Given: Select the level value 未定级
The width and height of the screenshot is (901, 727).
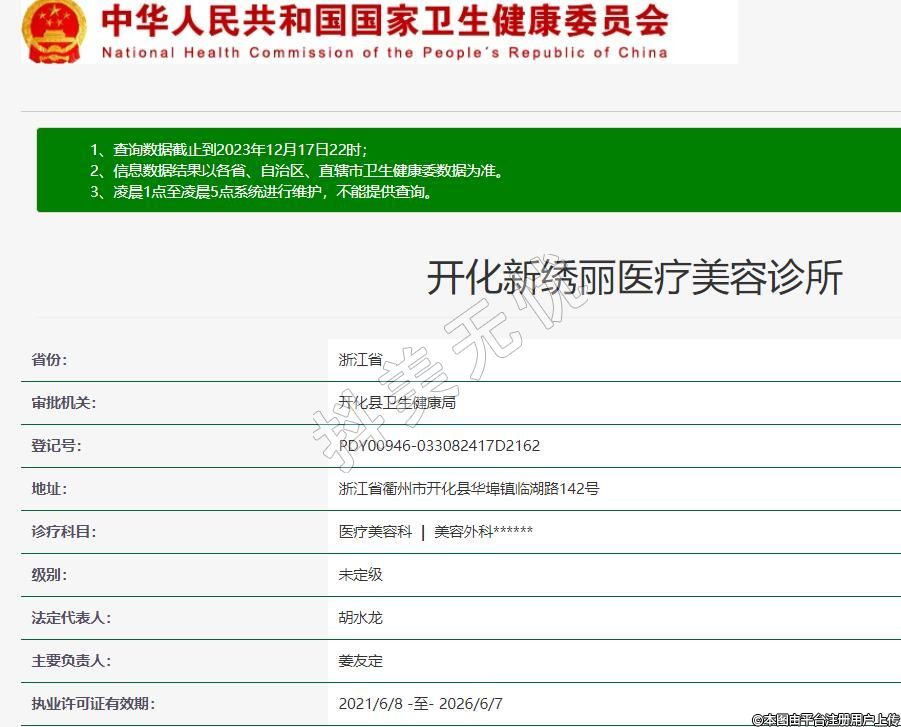Looking at the screenshot, I should (360, 575).
